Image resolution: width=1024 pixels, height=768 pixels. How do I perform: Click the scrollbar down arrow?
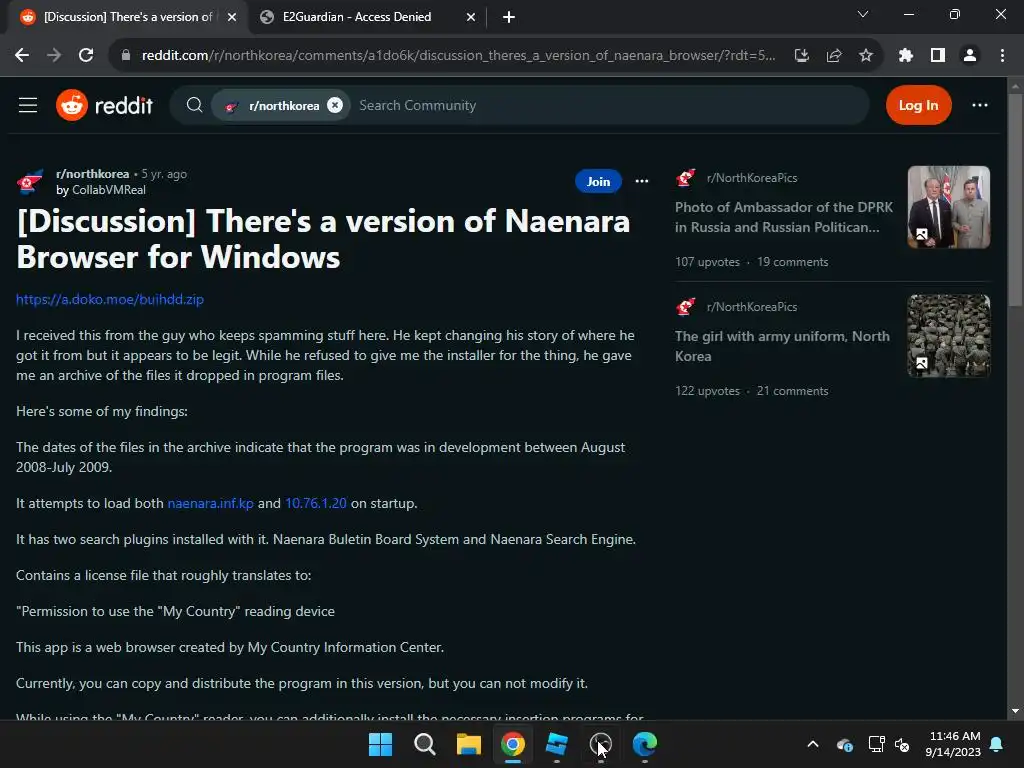[x=1015, y=711]
